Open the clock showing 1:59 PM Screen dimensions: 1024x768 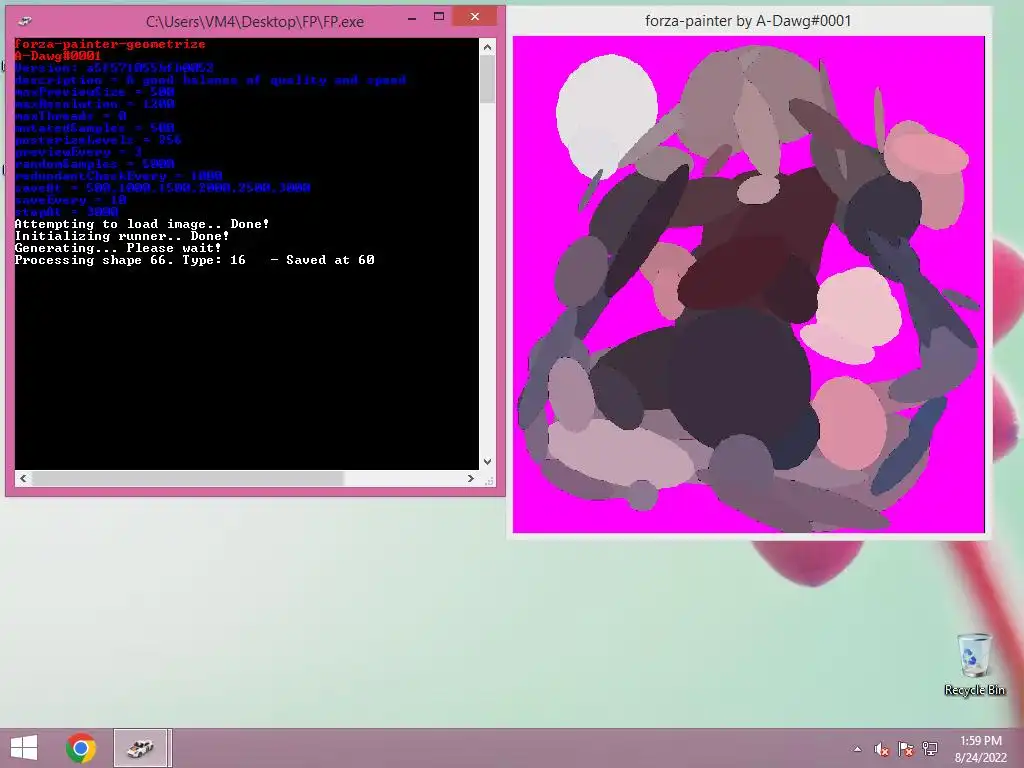(x=981, y=748)
